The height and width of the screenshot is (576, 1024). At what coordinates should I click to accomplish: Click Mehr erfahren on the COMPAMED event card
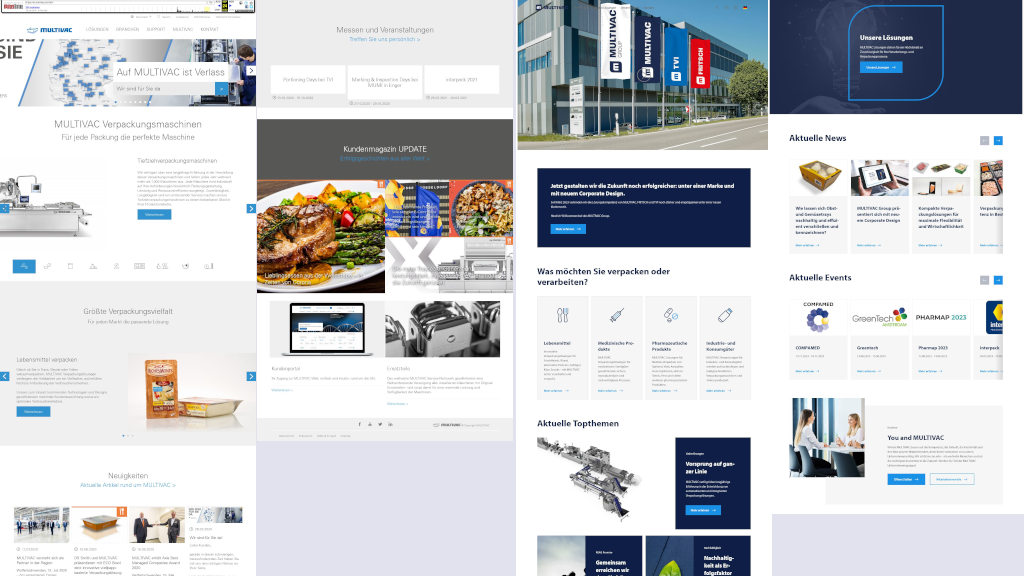807,371
